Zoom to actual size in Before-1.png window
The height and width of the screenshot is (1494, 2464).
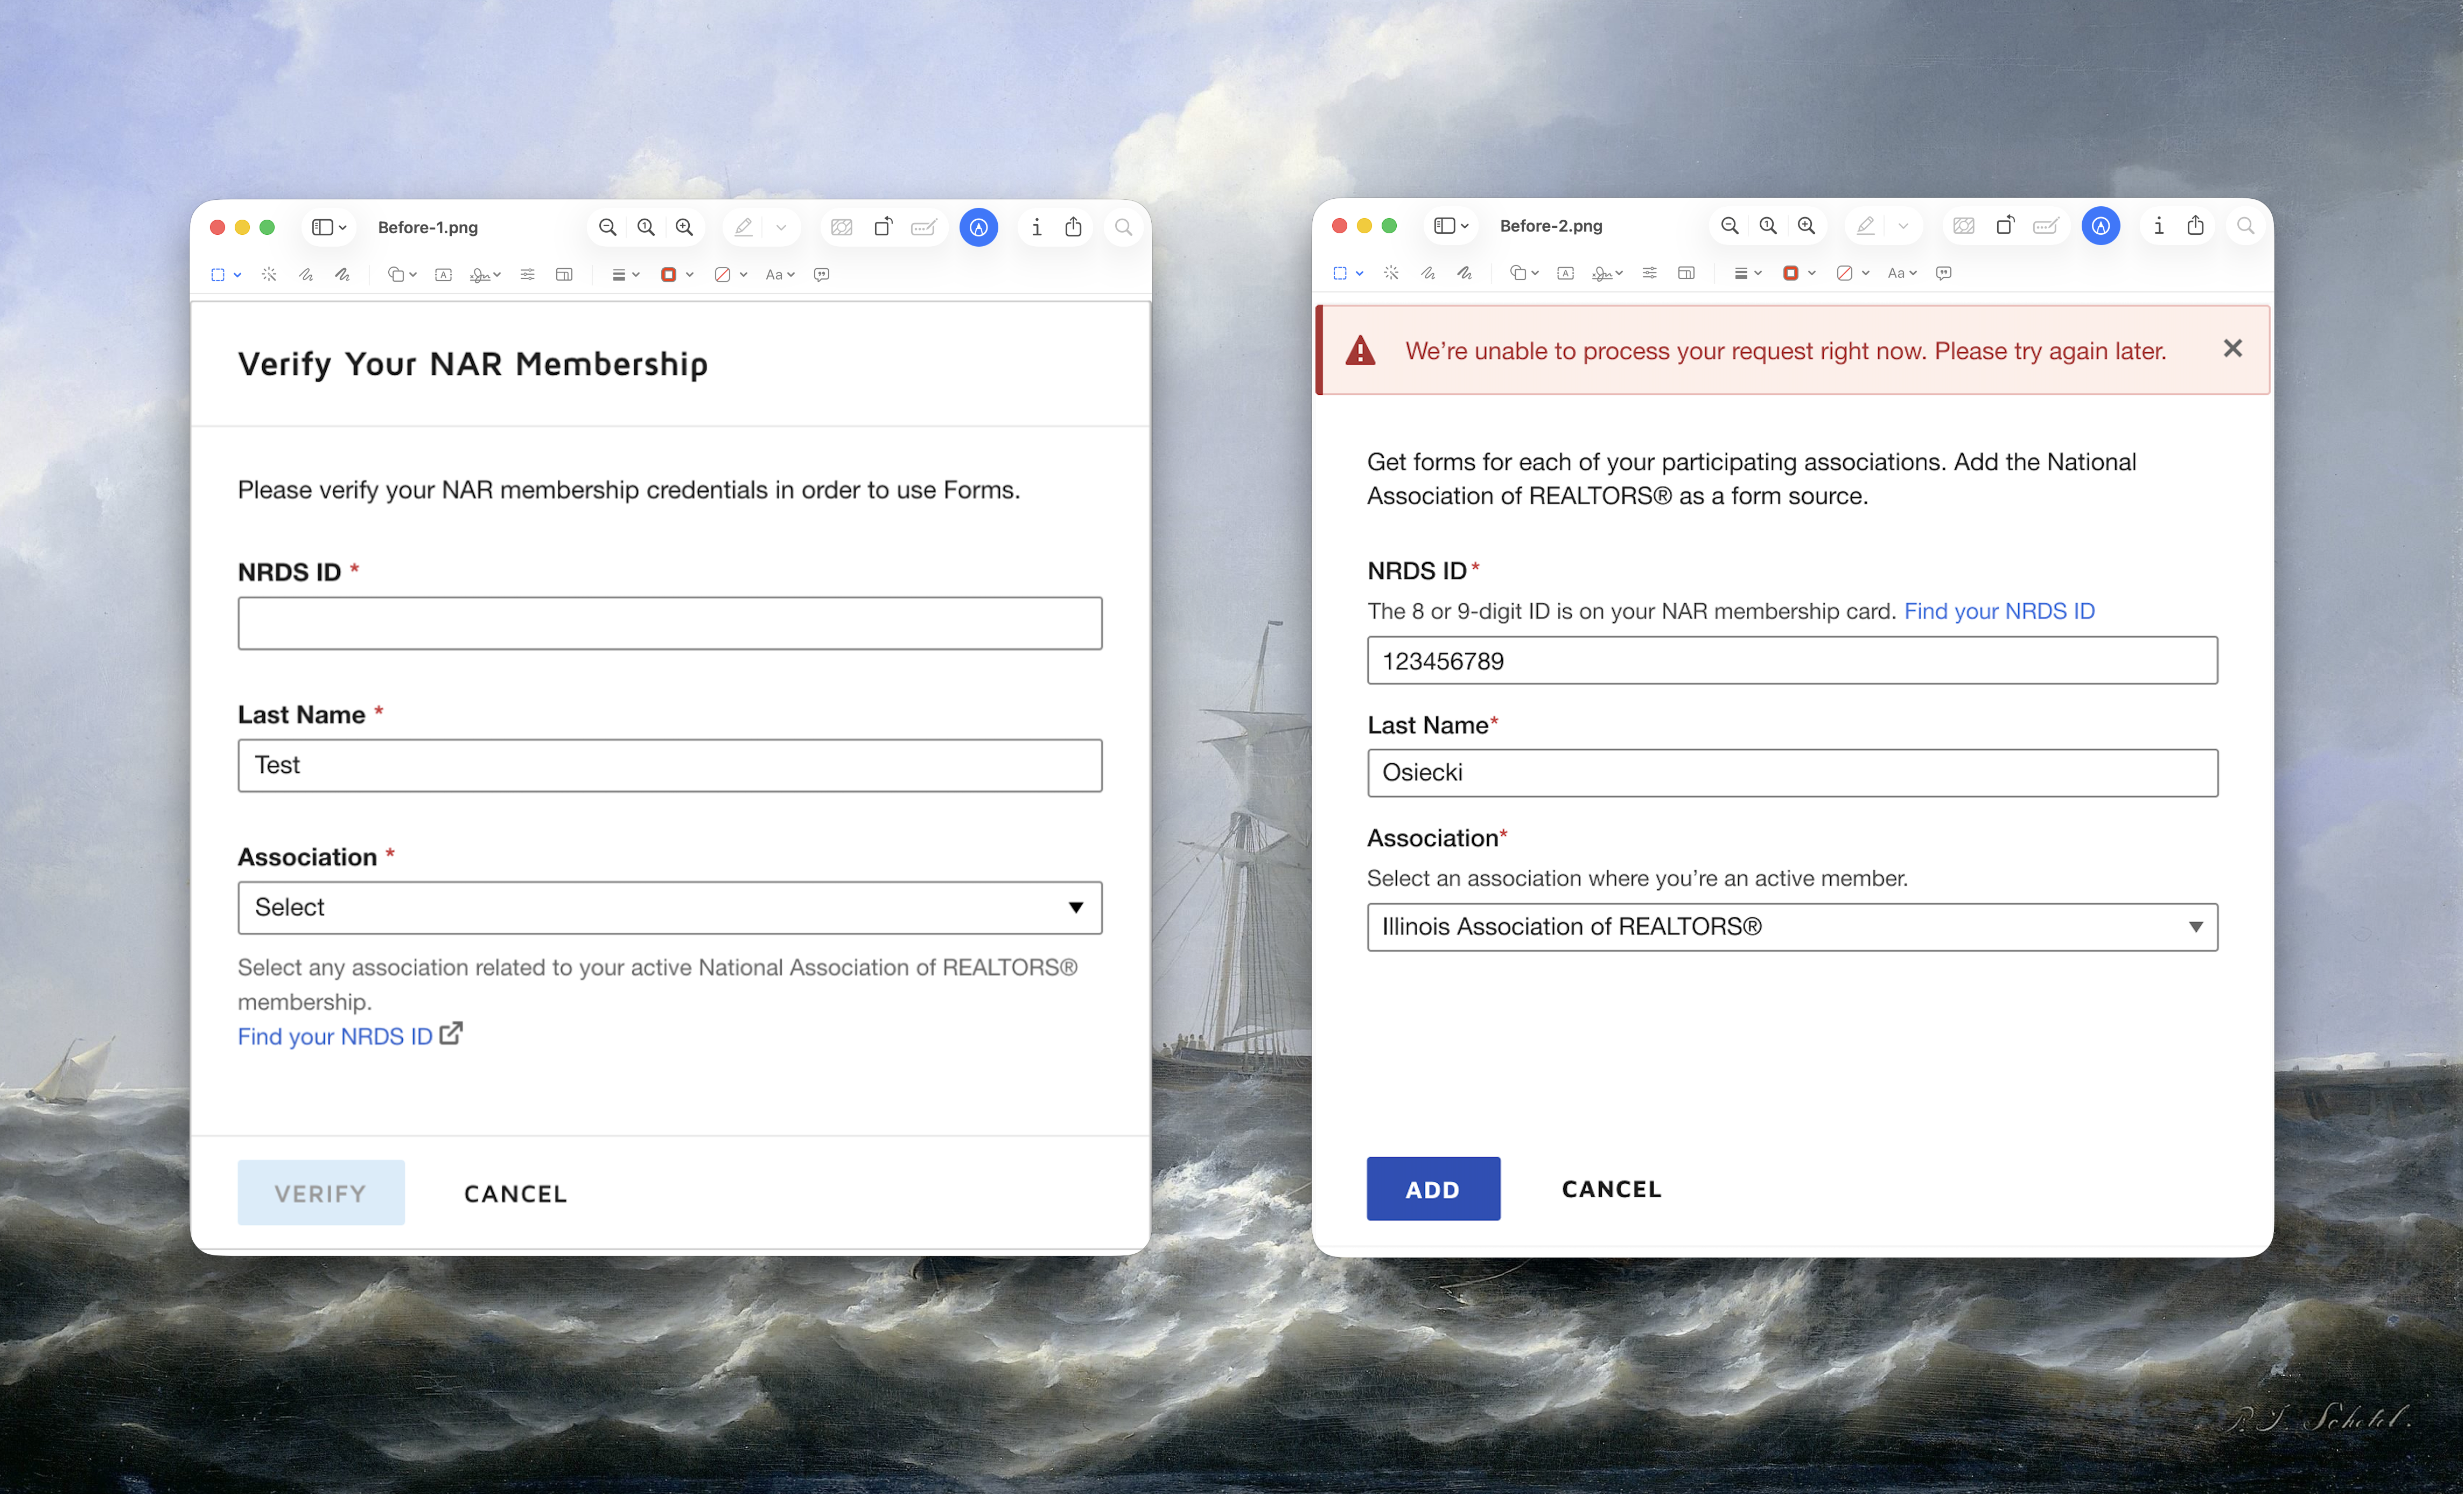(646, 227)
